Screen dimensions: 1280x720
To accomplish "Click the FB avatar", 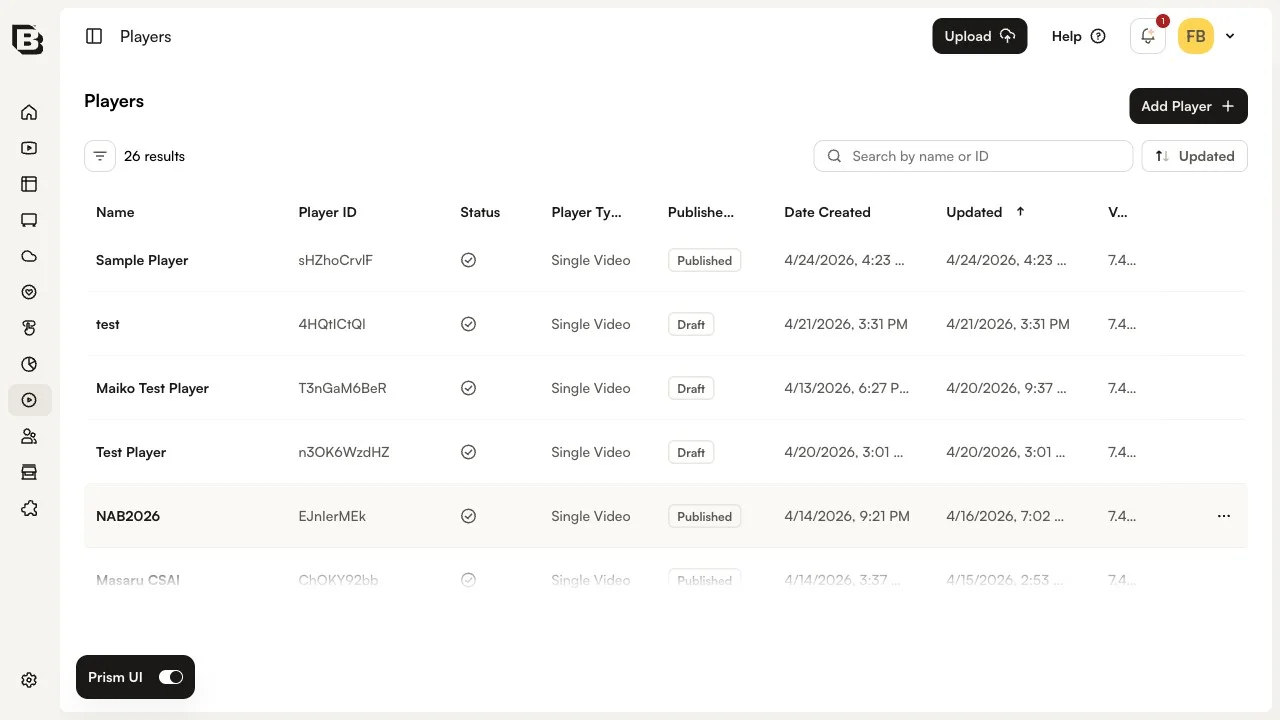I will (1196, 36).
